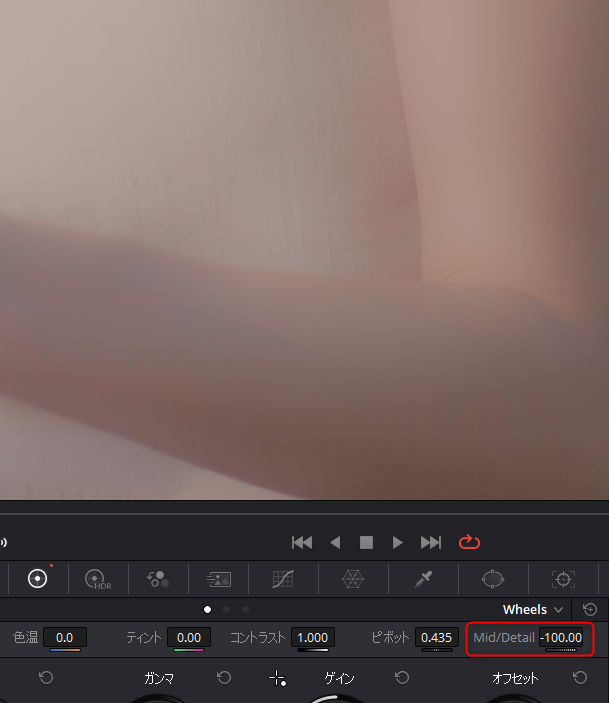609x703 pixels.
Task: Open the Color Warper palette
Action: click(x=353, y=578)
